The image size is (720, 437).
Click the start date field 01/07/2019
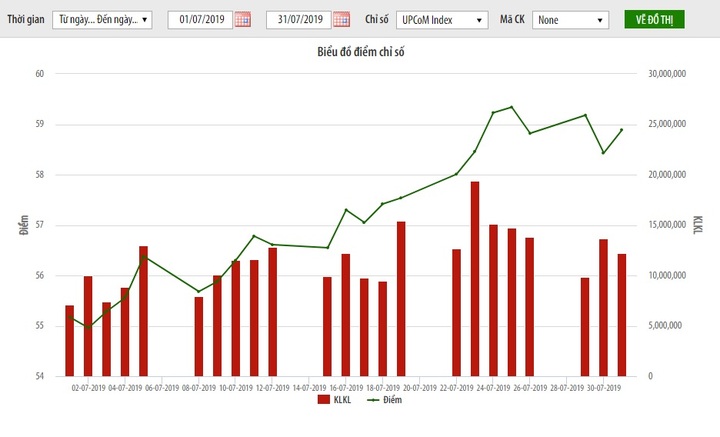point(198,19)
